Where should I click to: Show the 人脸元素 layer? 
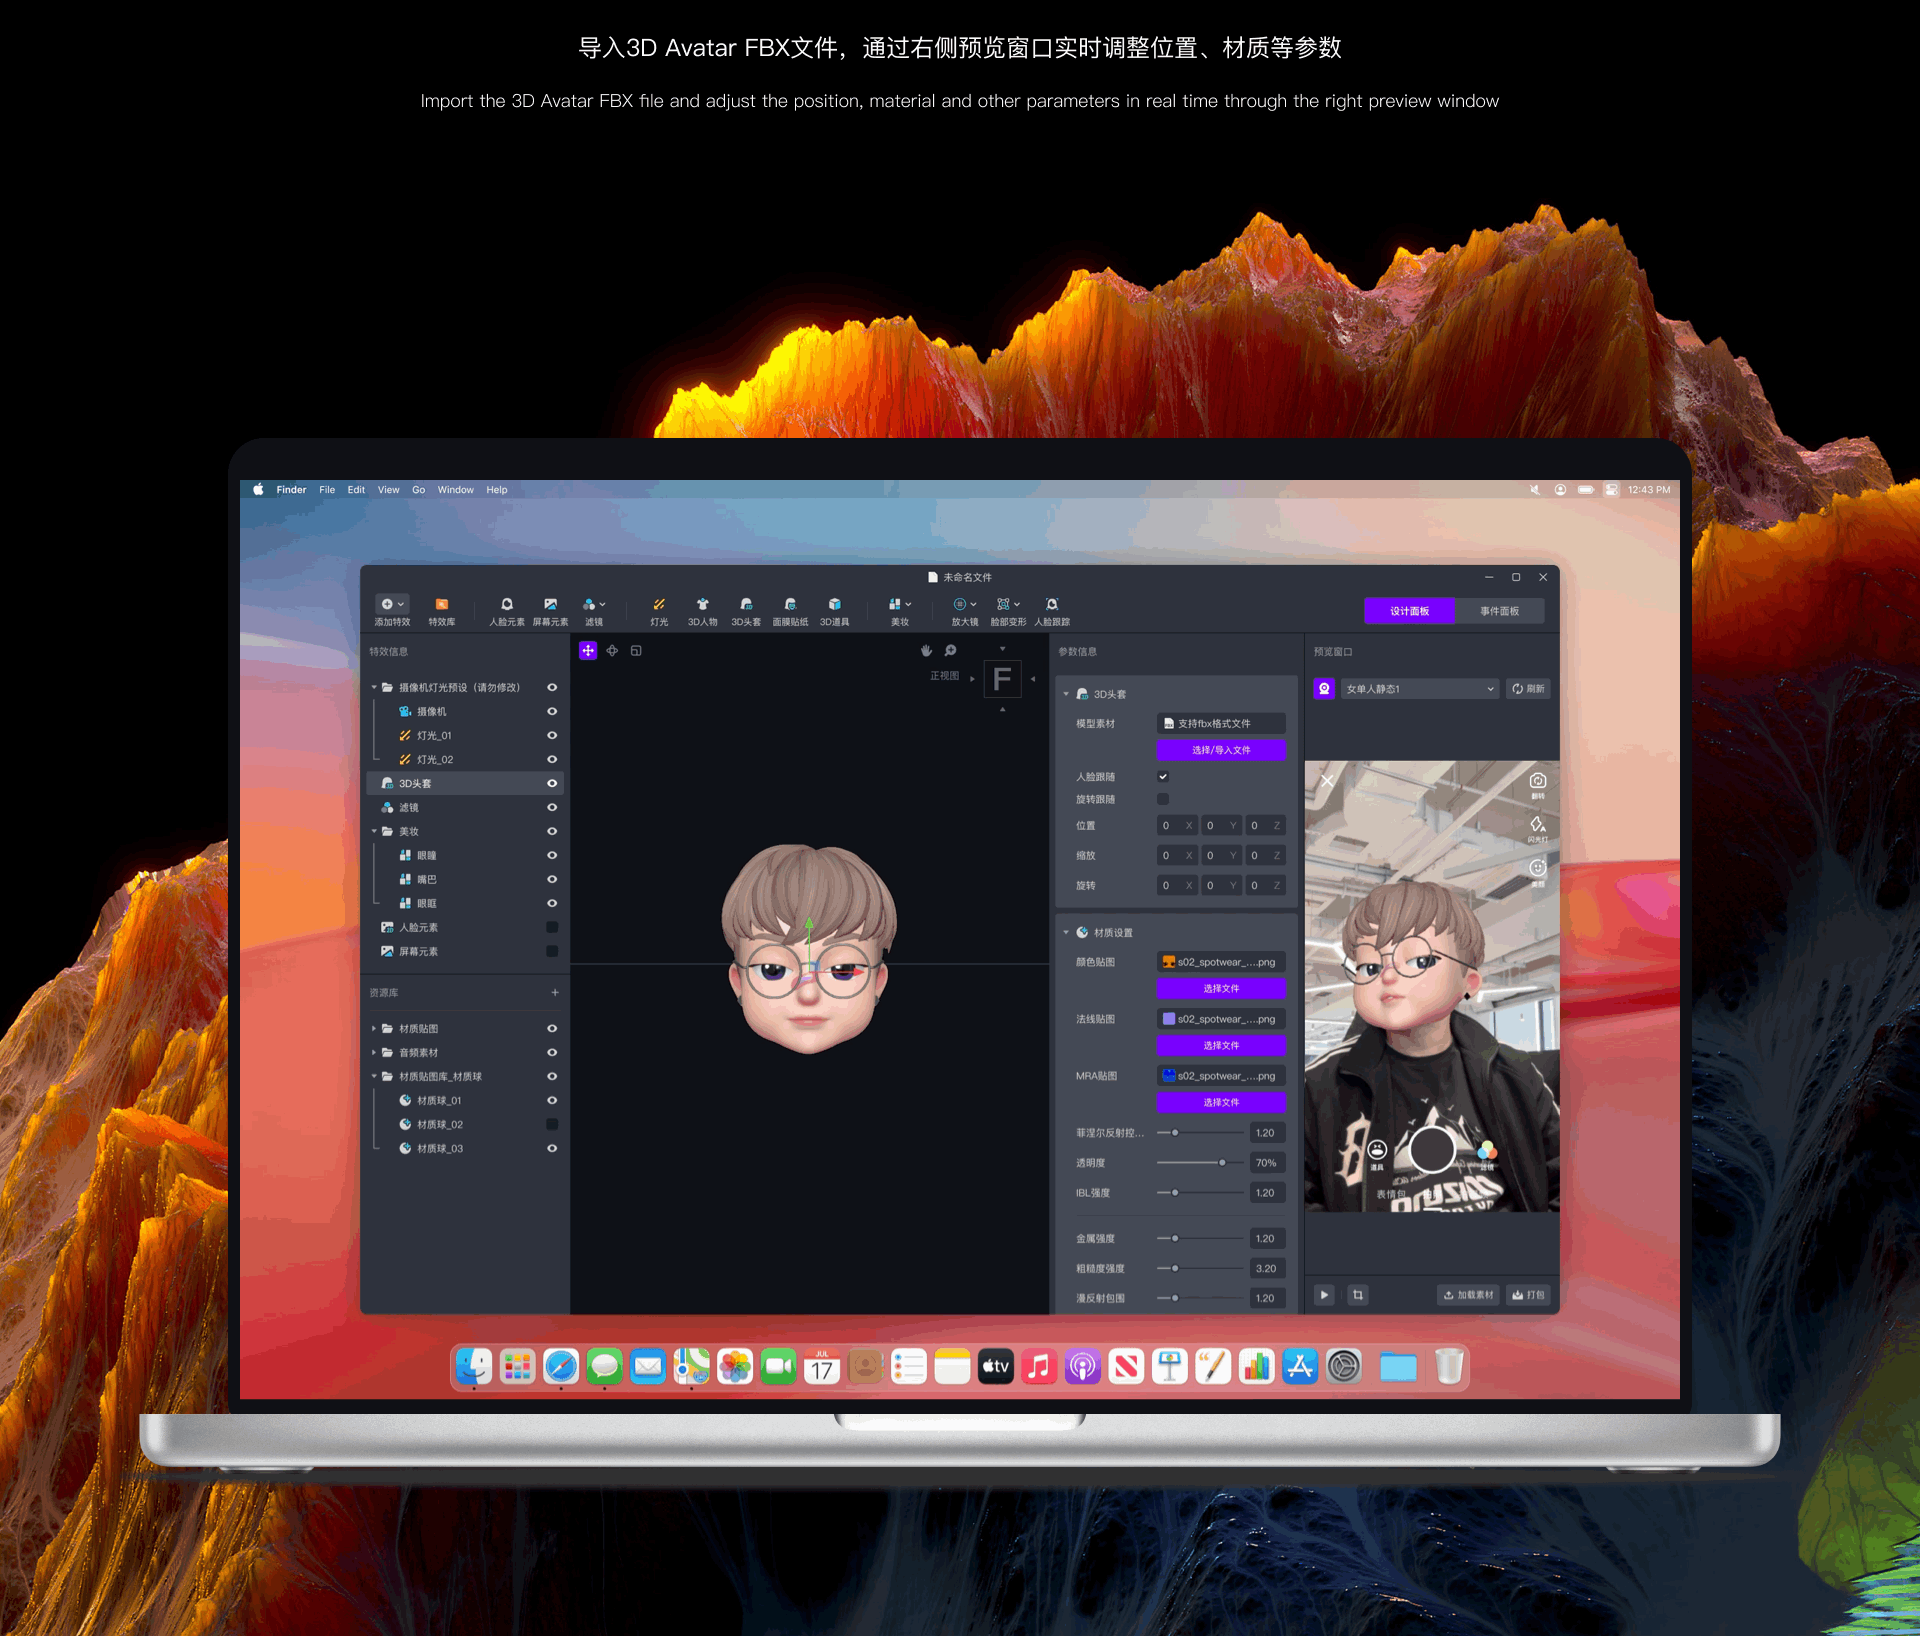point(552,928)
